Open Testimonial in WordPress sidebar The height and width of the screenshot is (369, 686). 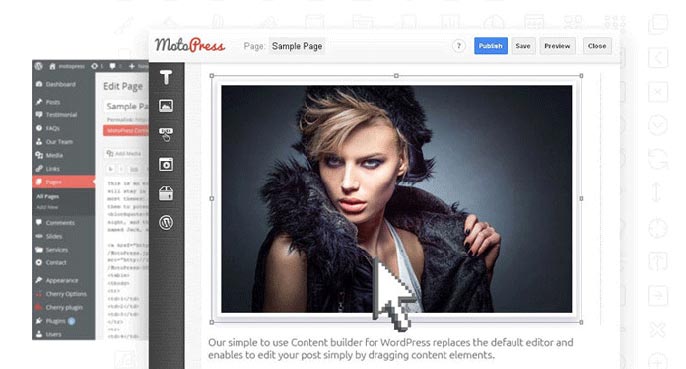61,115
